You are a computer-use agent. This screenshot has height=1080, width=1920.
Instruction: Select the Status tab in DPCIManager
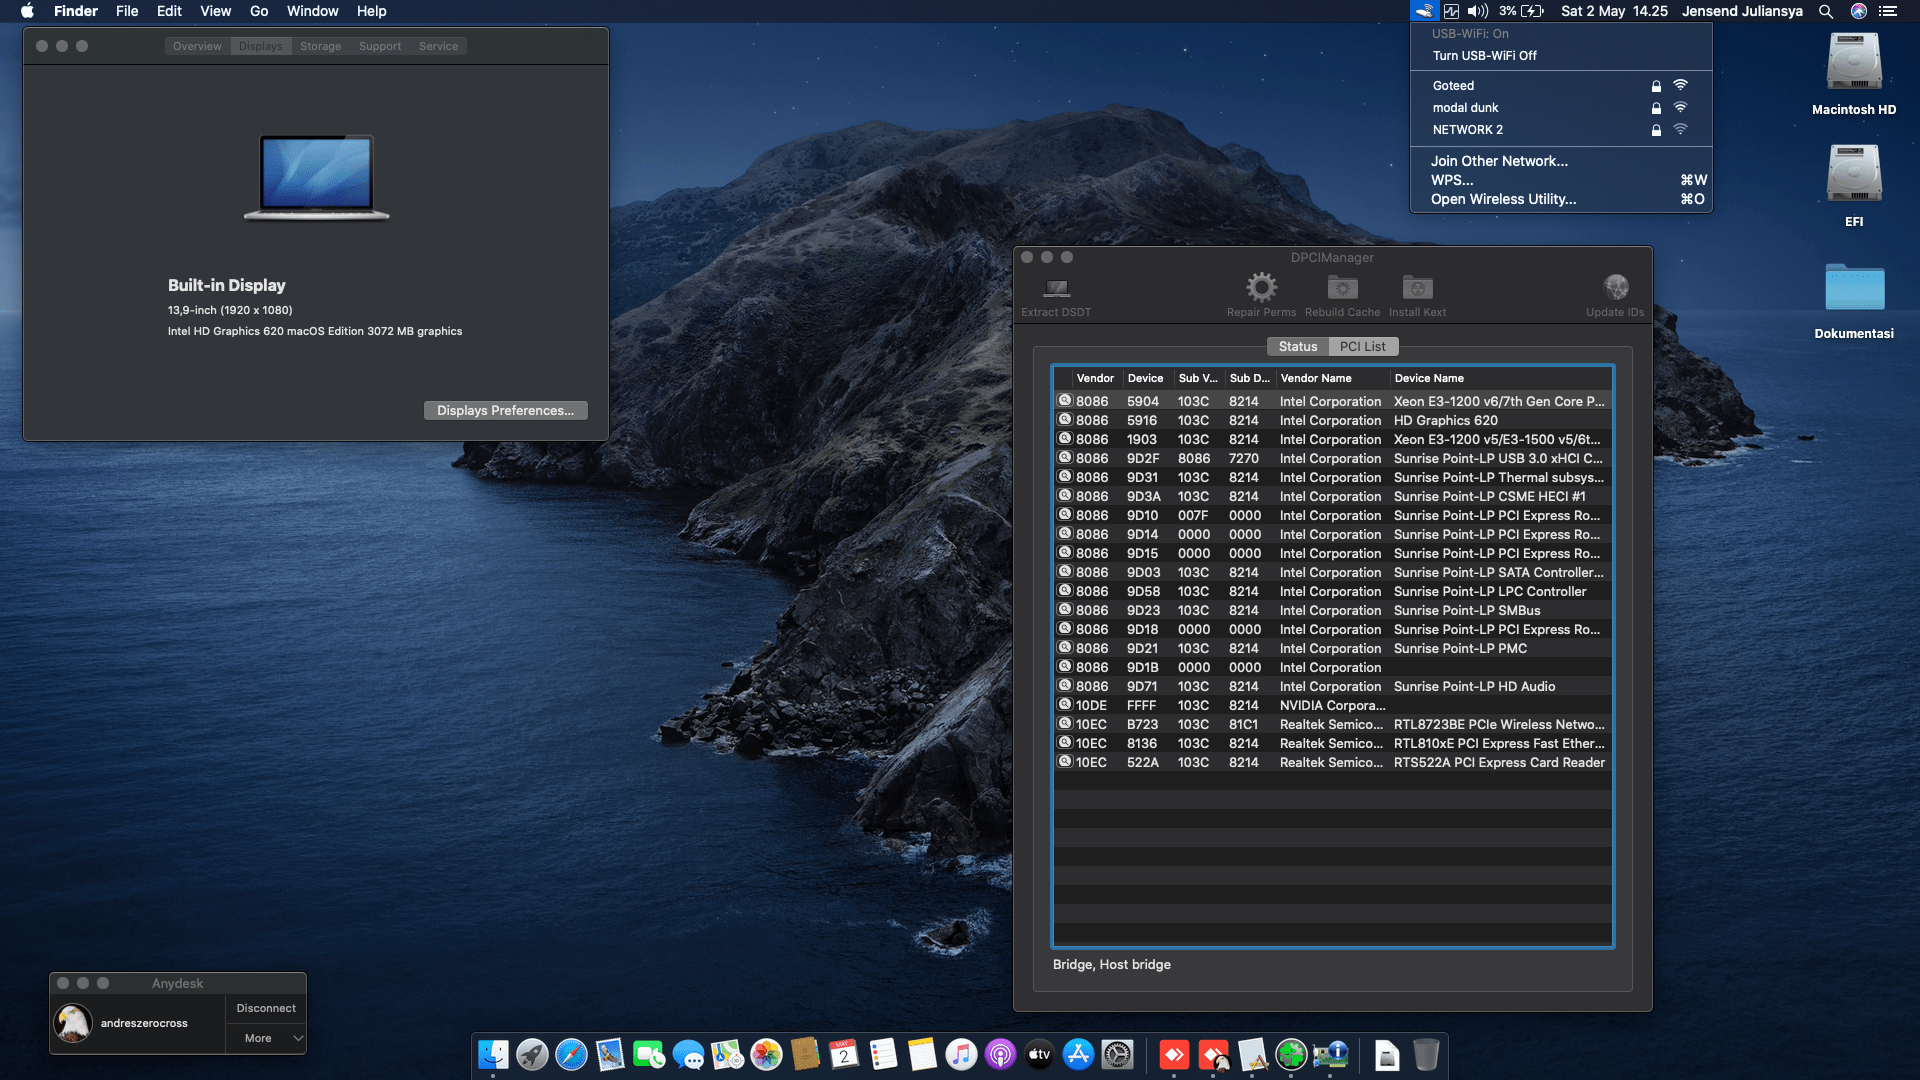click(x=1297, y=346)
